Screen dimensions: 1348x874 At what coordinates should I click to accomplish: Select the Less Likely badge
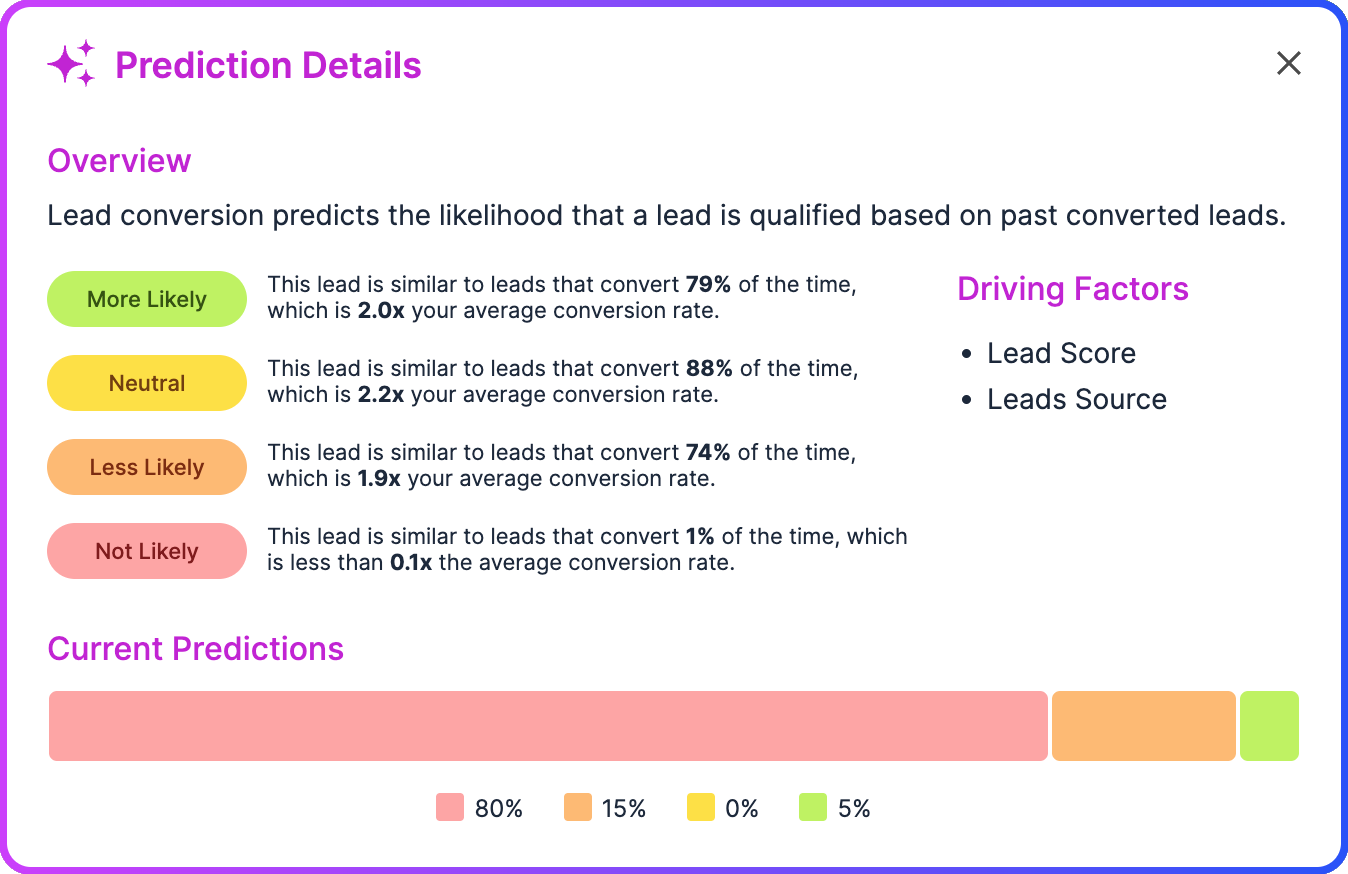click(x=146, y=466)
